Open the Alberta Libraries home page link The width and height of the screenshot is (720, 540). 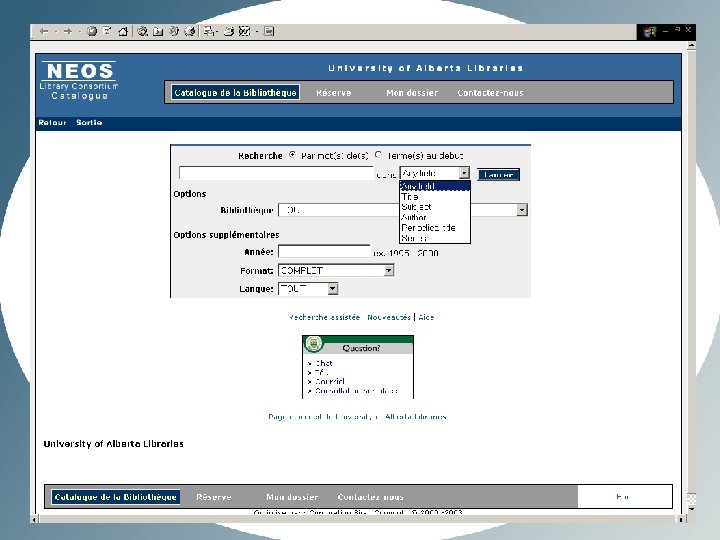tap(357, 416)
